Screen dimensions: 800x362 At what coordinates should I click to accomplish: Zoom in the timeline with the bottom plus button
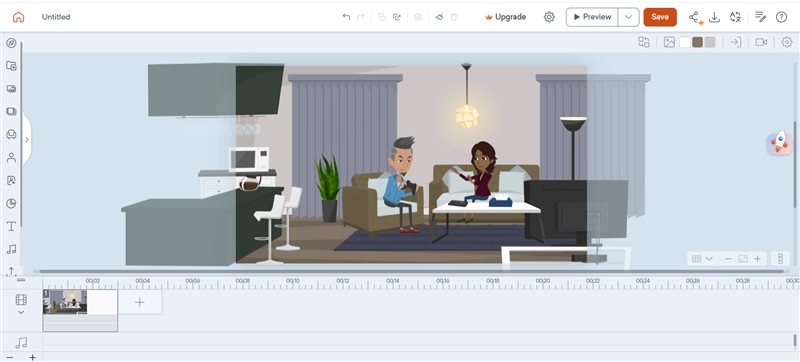(32, 357)
